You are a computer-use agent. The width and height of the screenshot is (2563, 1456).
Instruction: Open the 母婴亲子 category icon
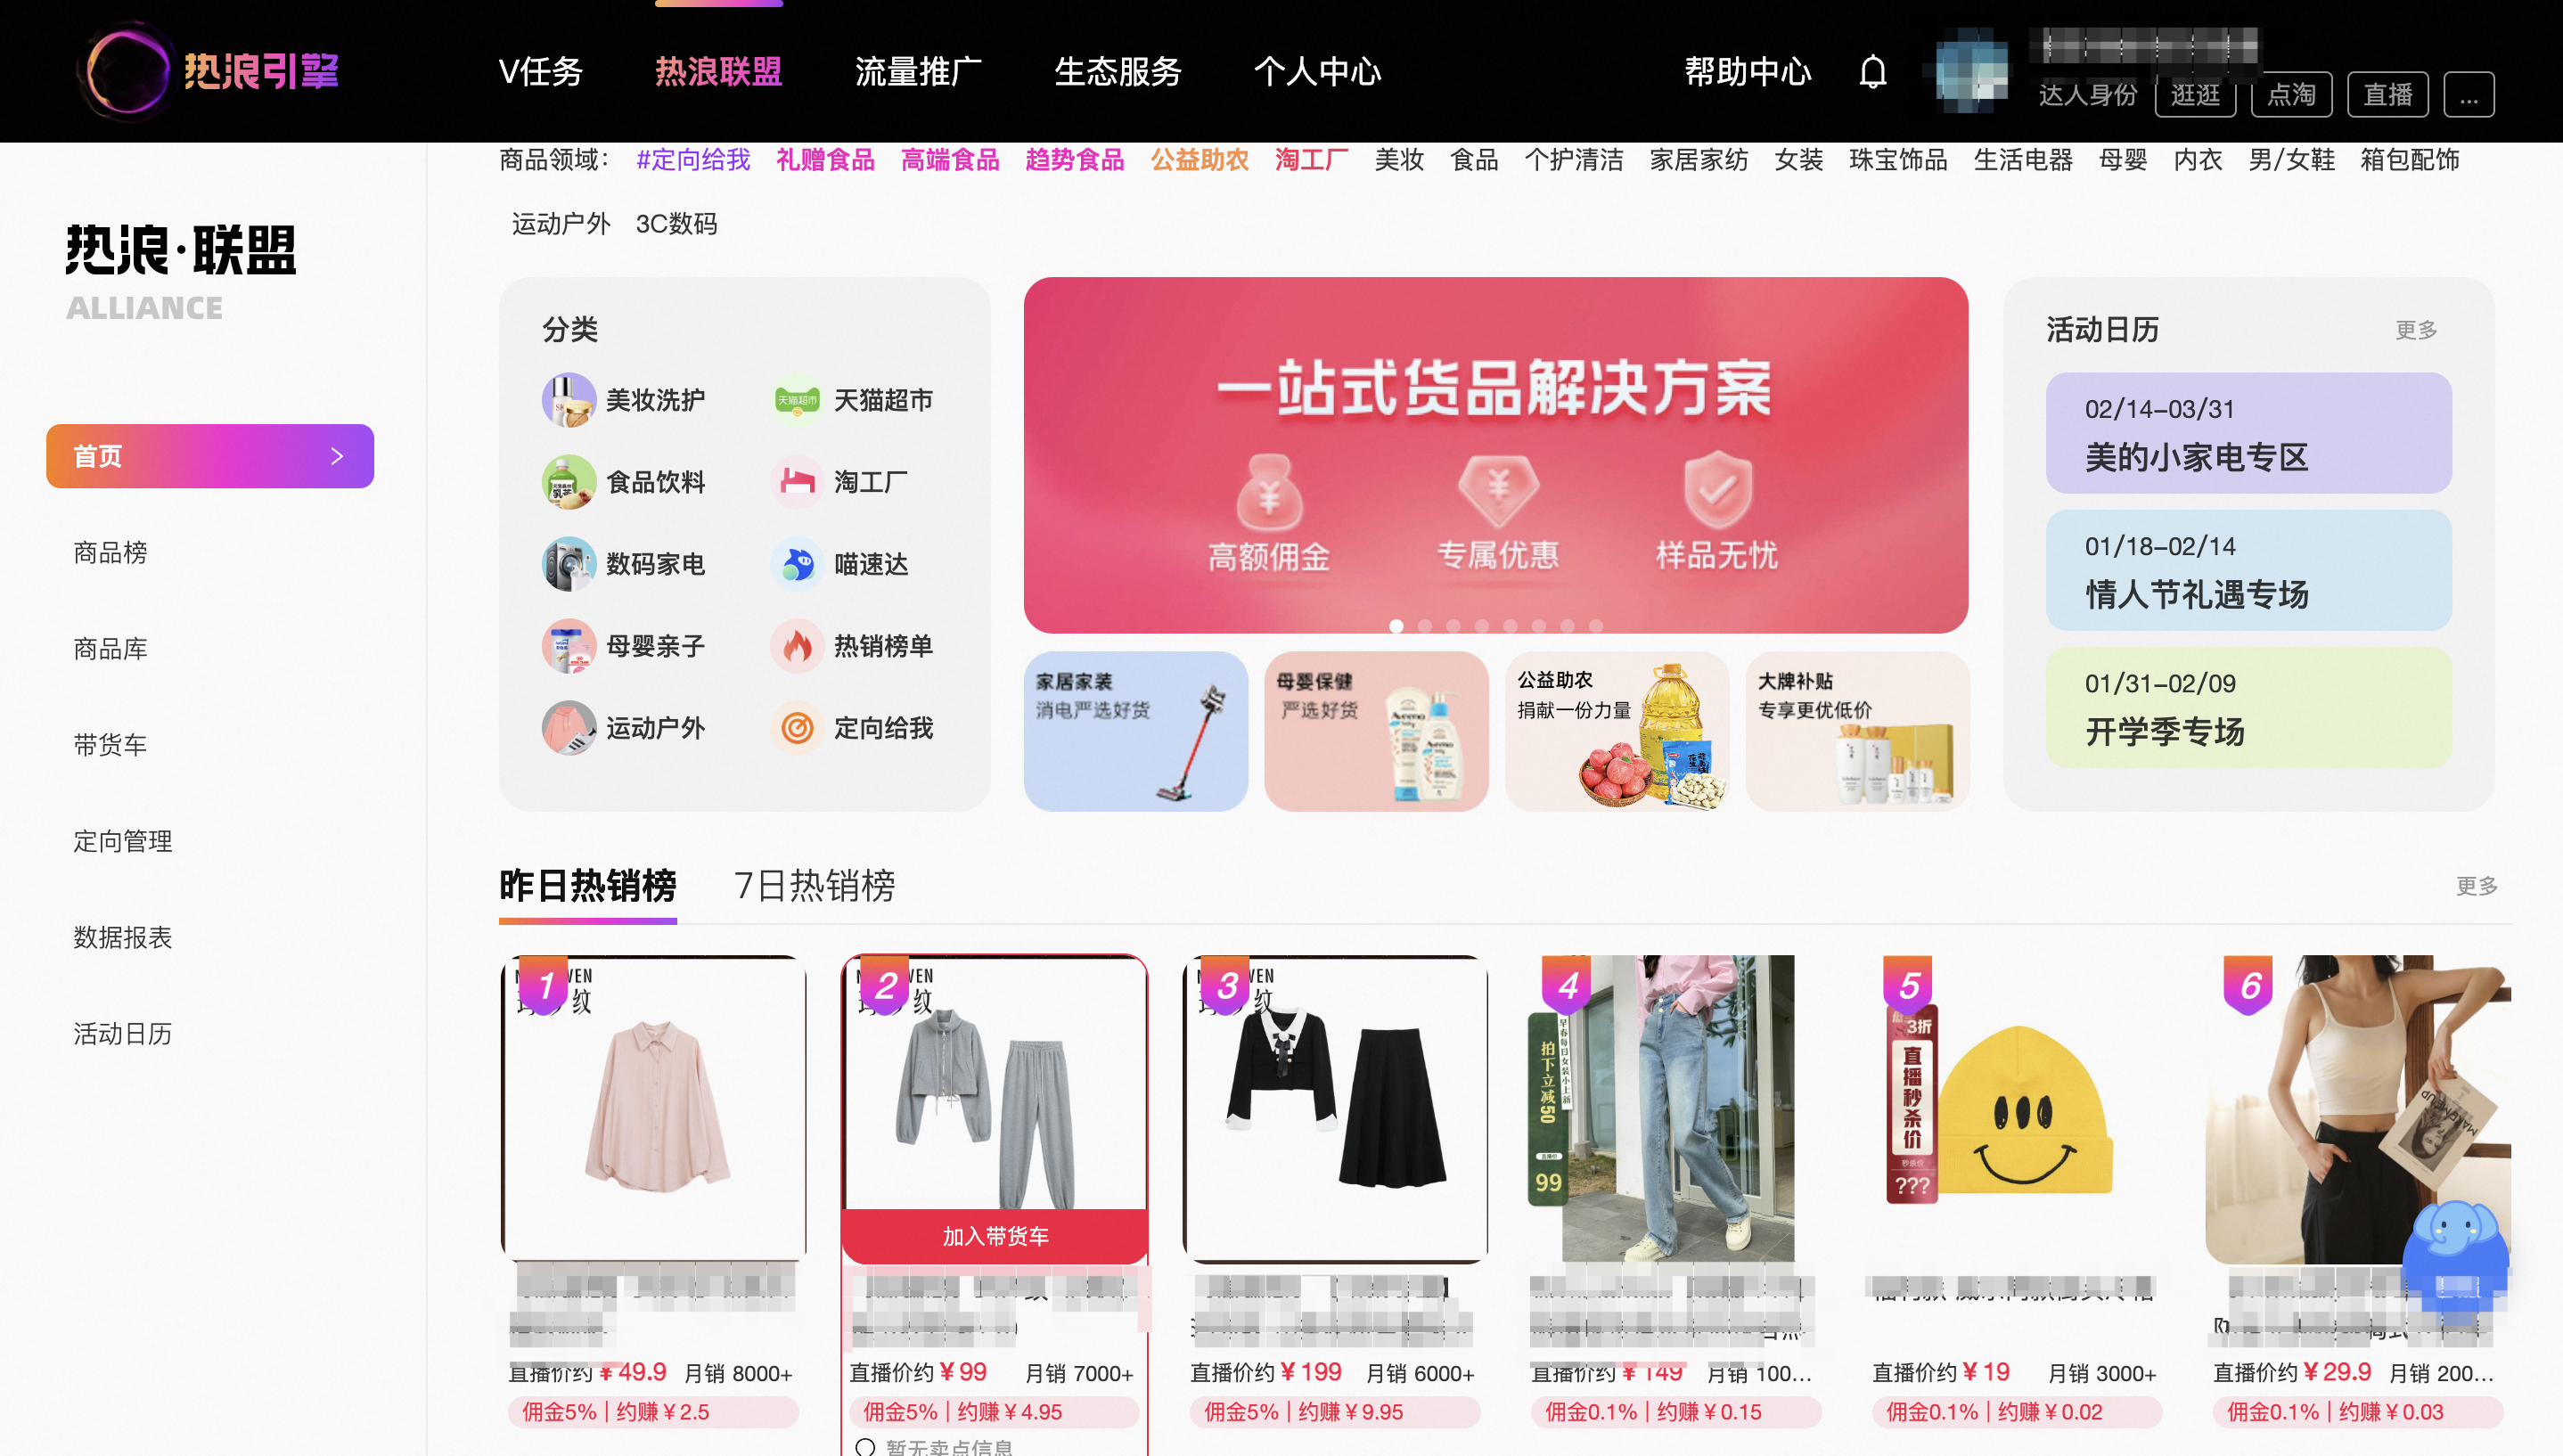coord(568,646)
